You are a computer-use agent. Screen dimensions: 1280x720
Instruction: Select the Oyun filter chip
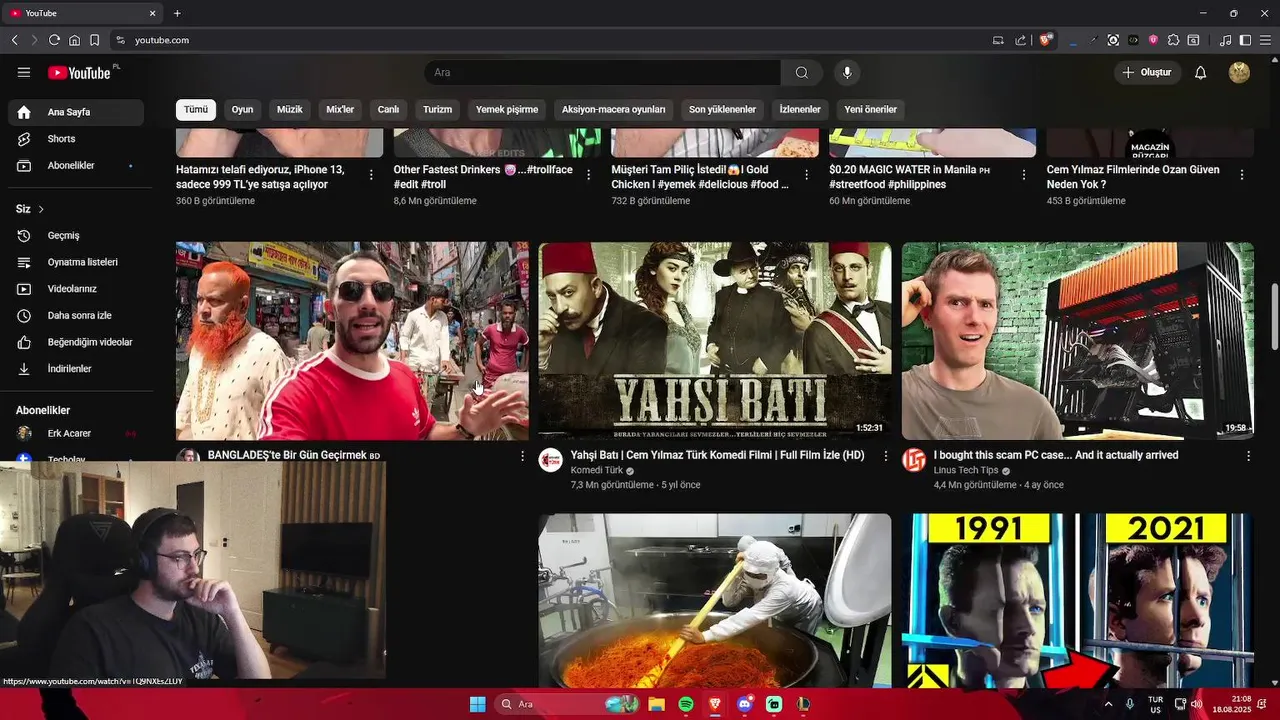(x=242, y=109)
